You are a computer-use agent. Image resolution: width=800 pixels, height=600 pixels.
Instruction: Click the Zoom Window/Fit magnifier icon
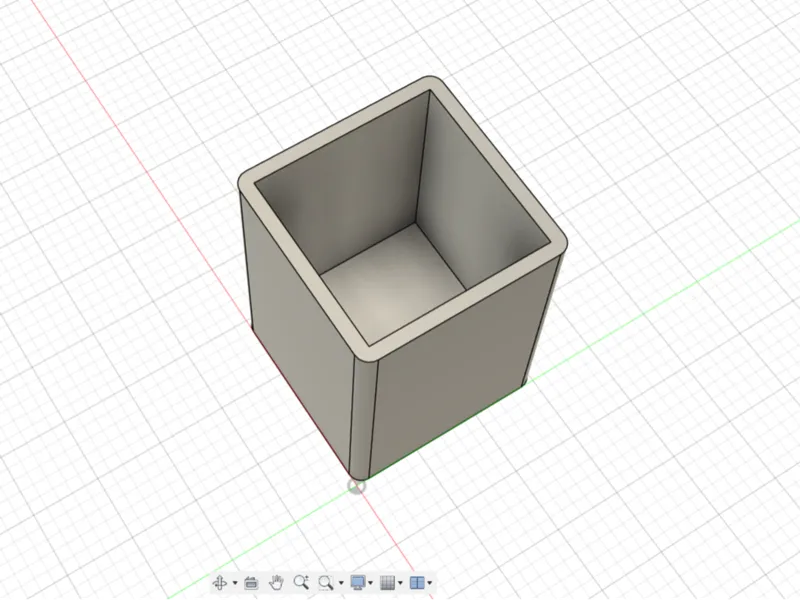click(x=326, y=583)
